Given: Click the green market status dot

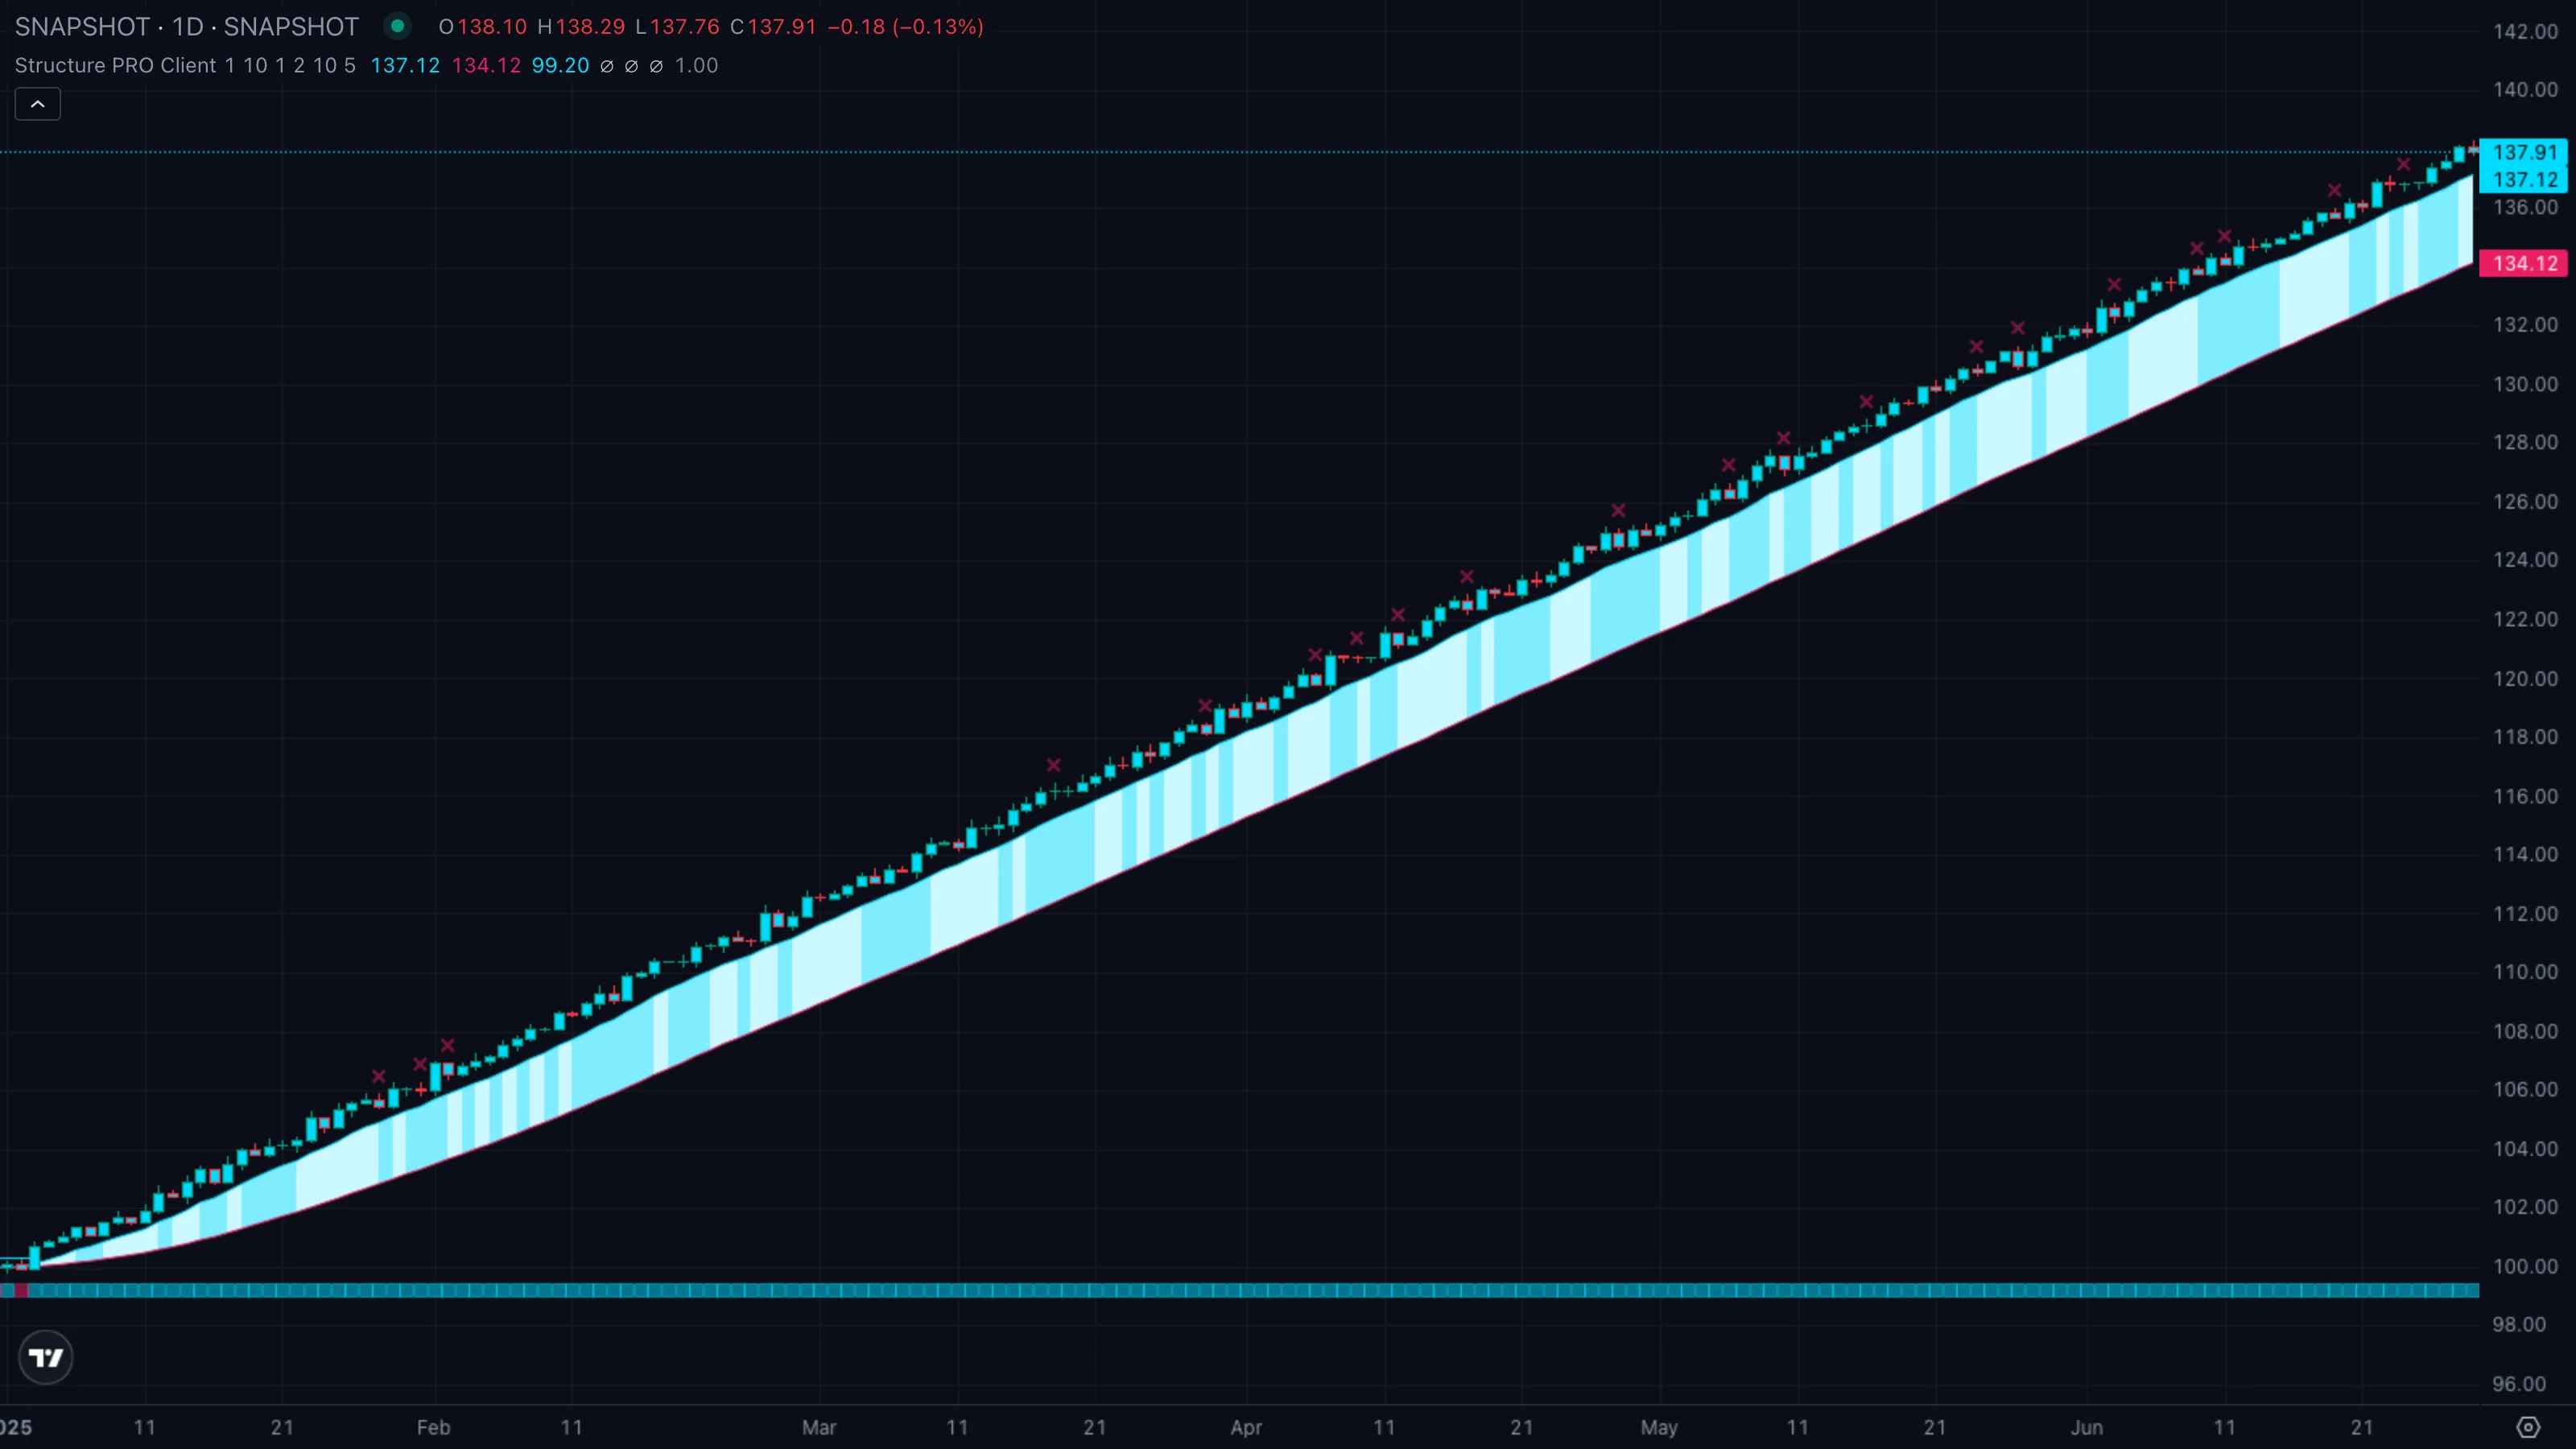Looking at the screenshot, I should (398, 26).
